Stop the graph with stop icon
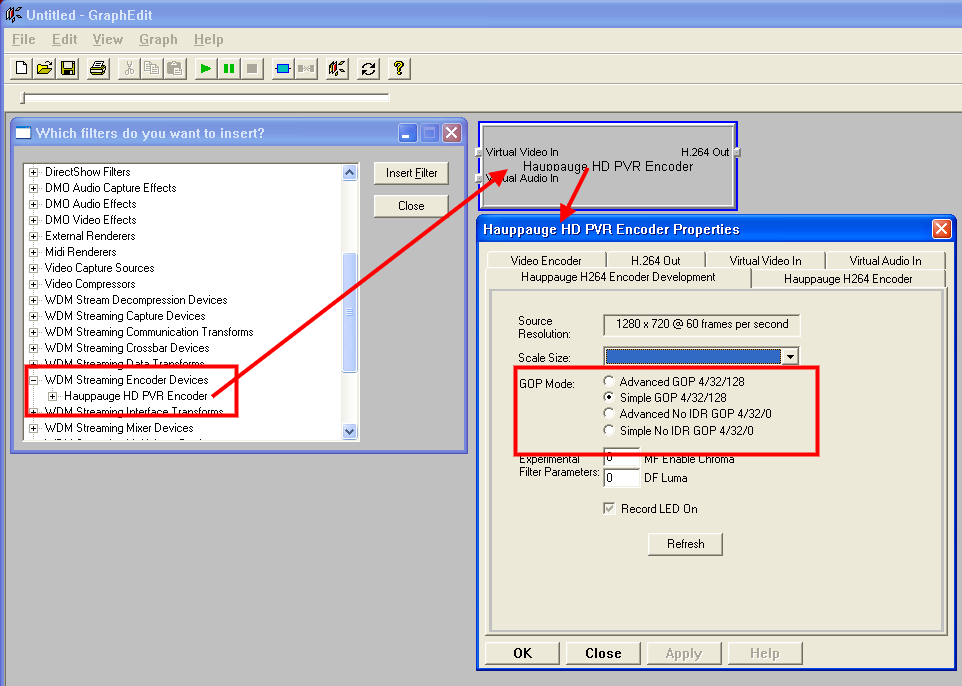962x686 pixels. click(252, 68)
